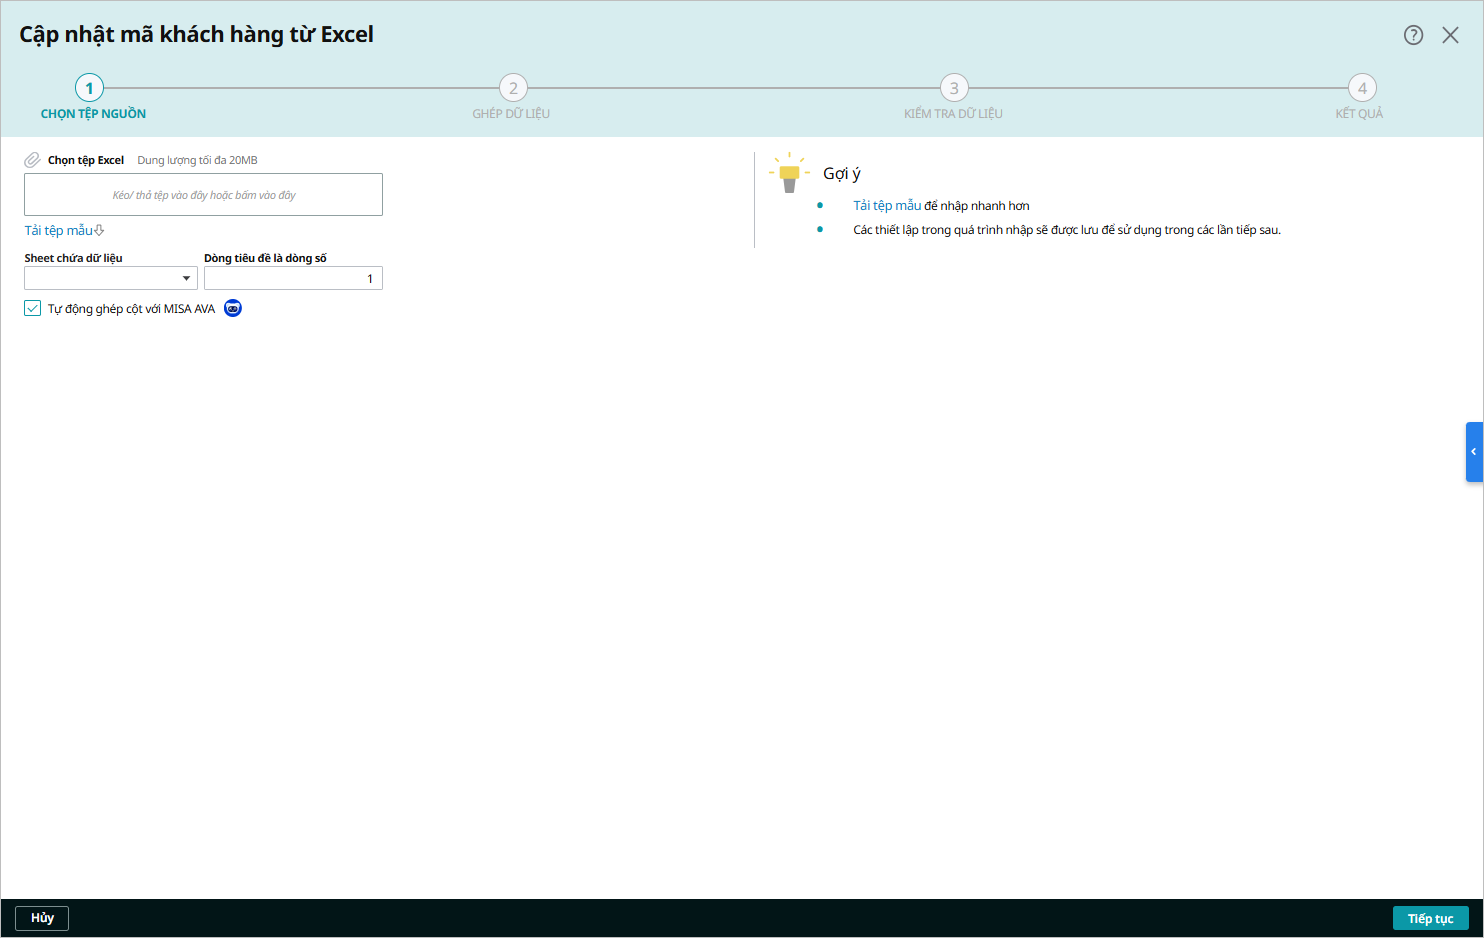Select the KIỂM TRA DỮ LIỆU step label

(x=953, y=114)
